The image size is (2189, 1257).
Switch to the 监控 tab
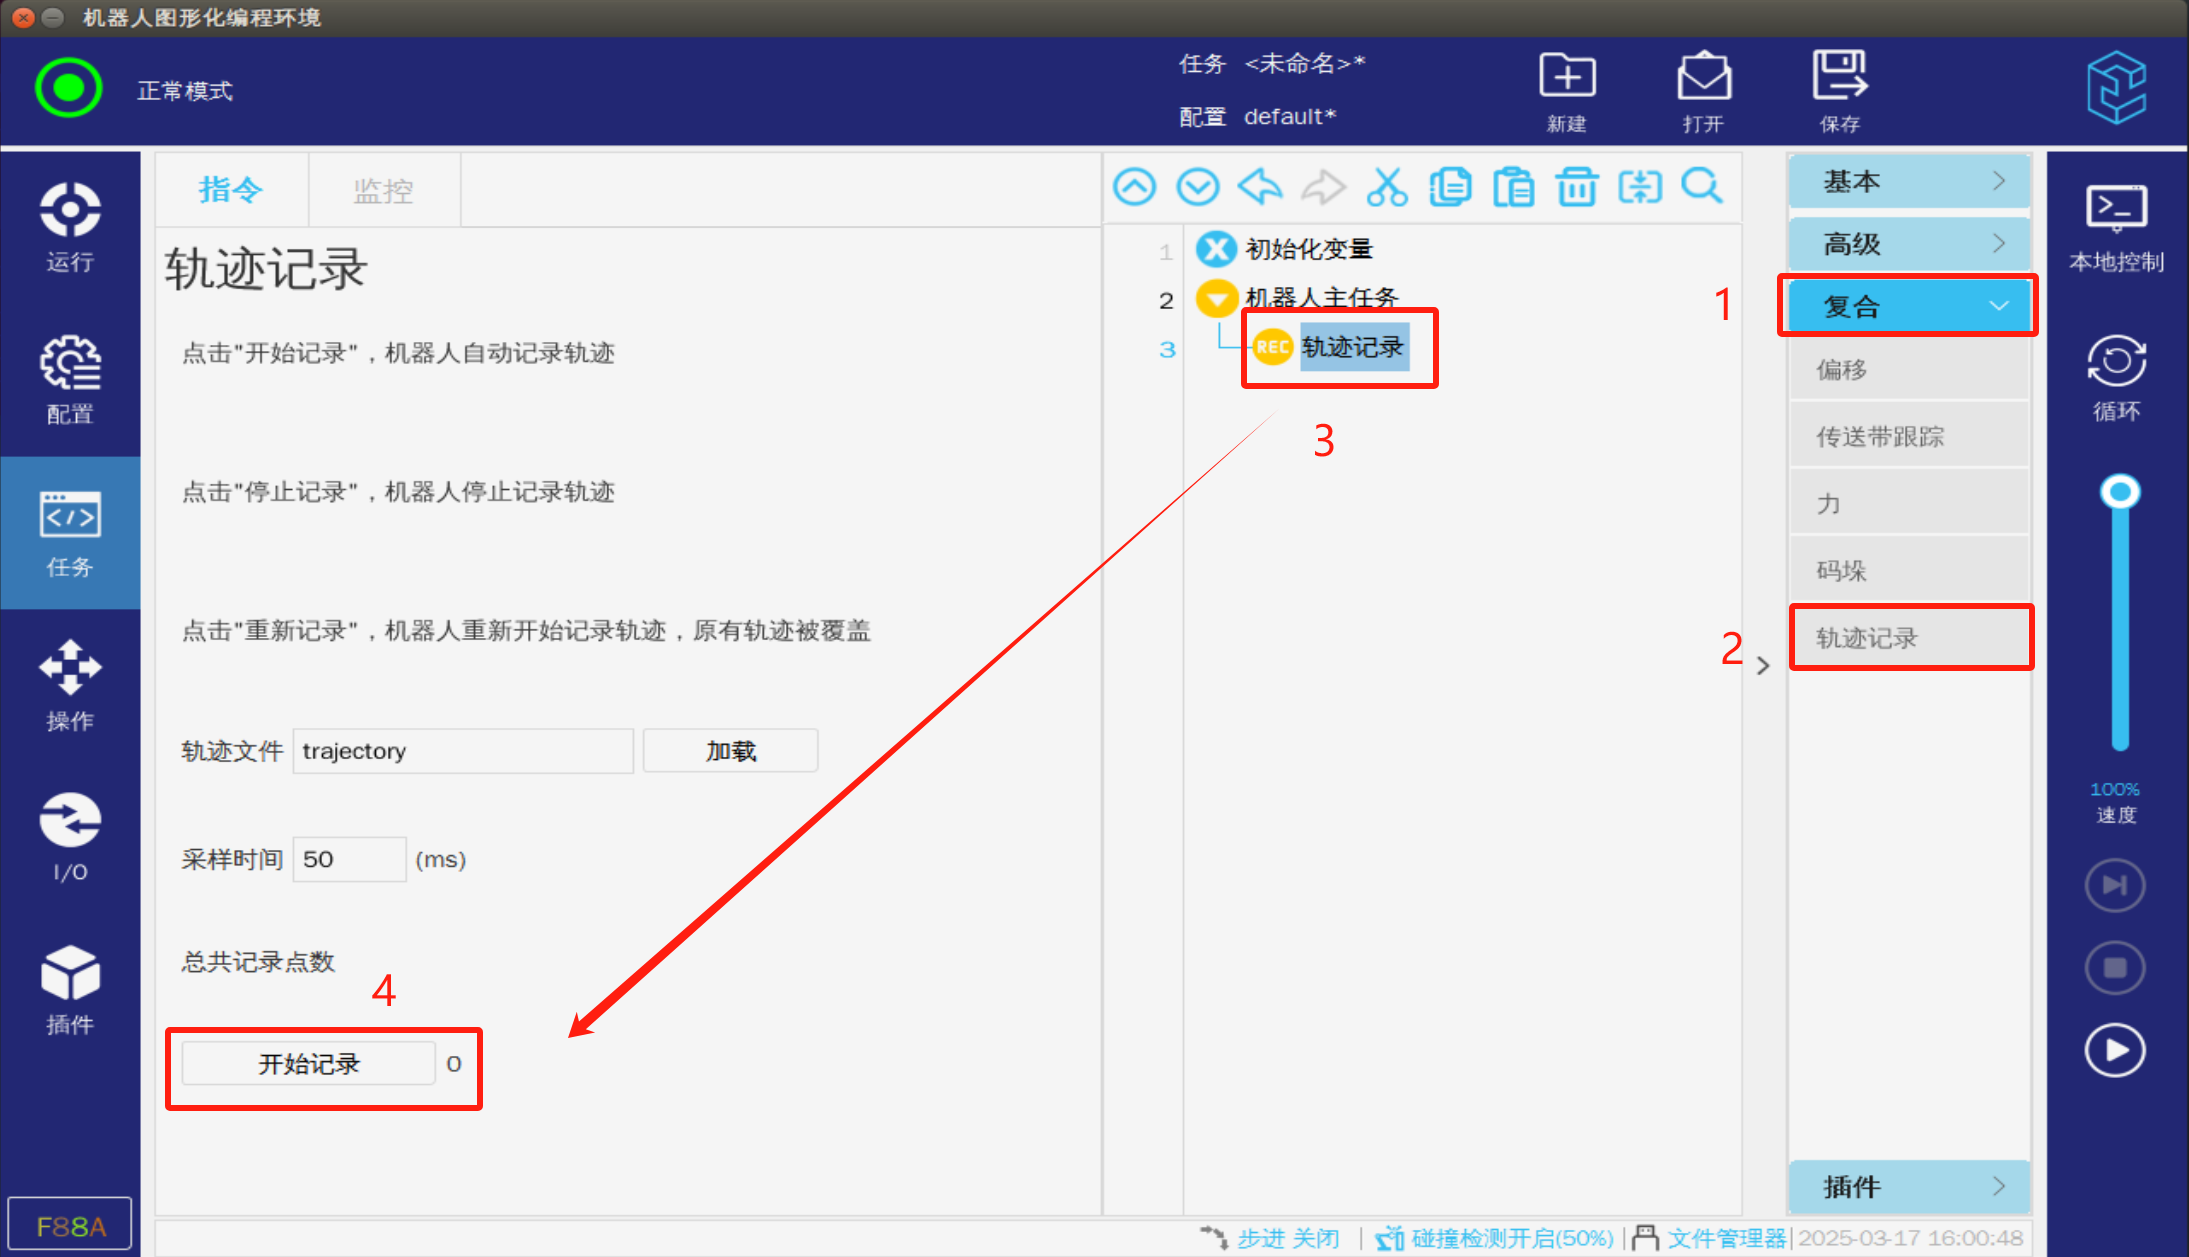383,190
